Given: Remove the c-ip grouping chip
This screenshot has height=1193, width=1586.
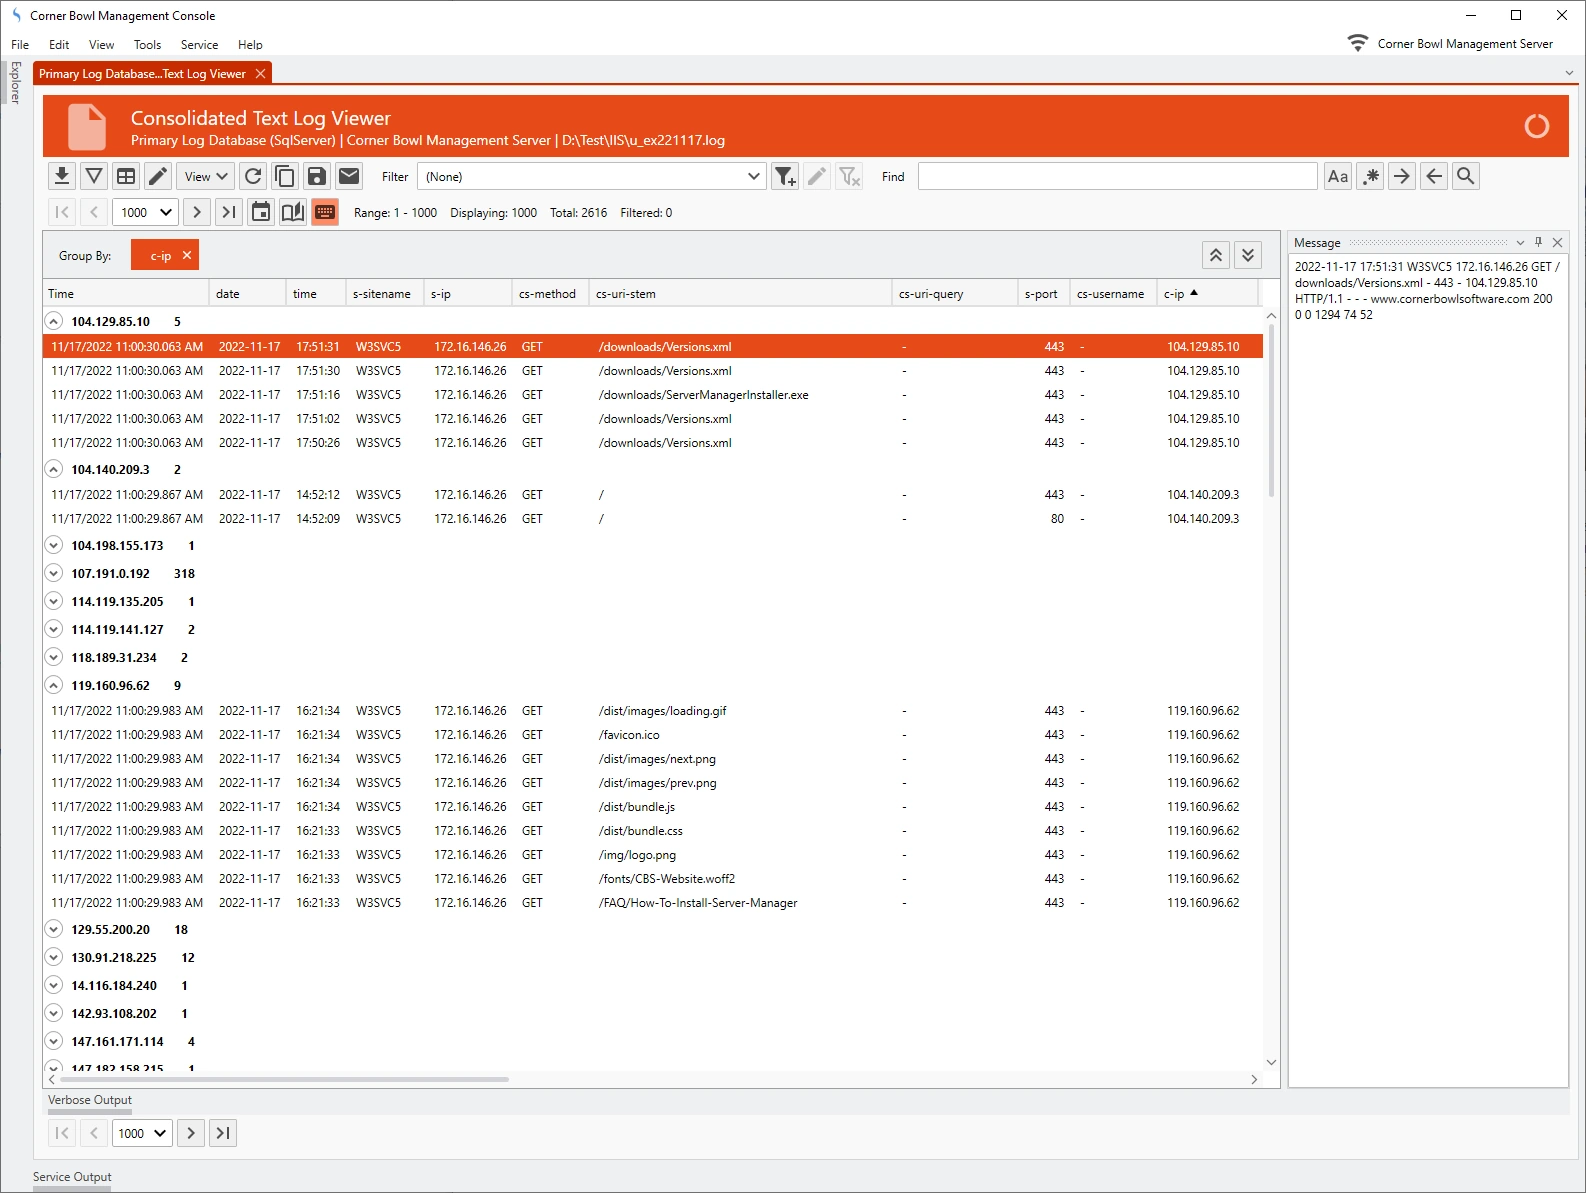Looking at the screenshot, I should 187,256.
